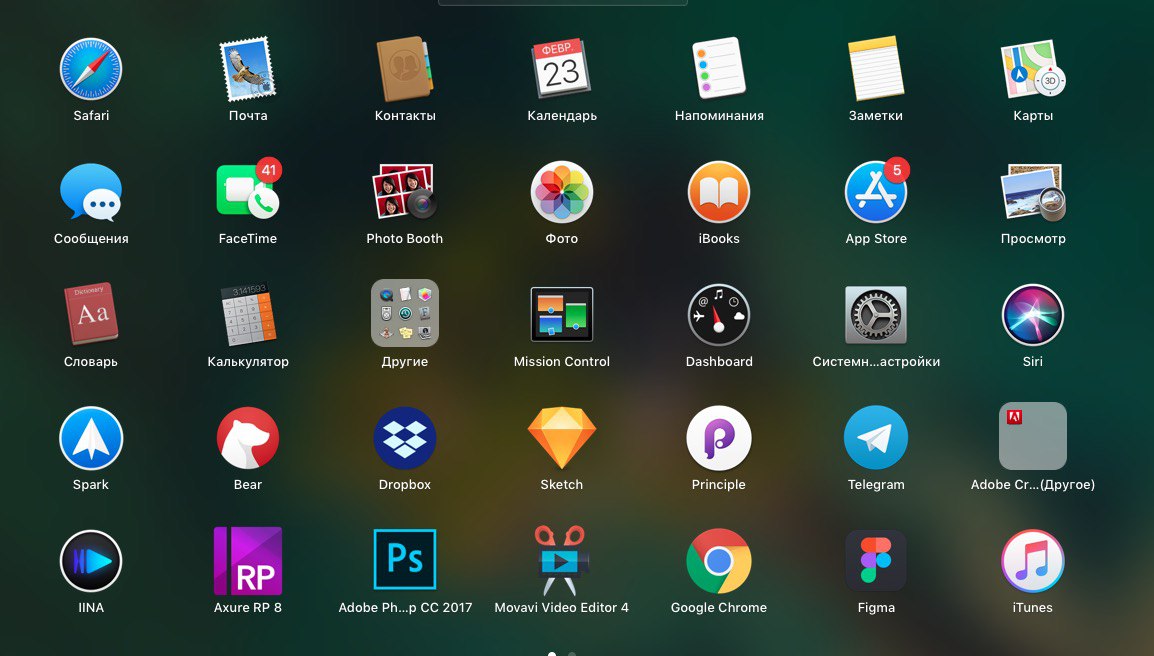Open the Сообщения messages app
This screenshot has width=1154, height=656.
point(91,192)
